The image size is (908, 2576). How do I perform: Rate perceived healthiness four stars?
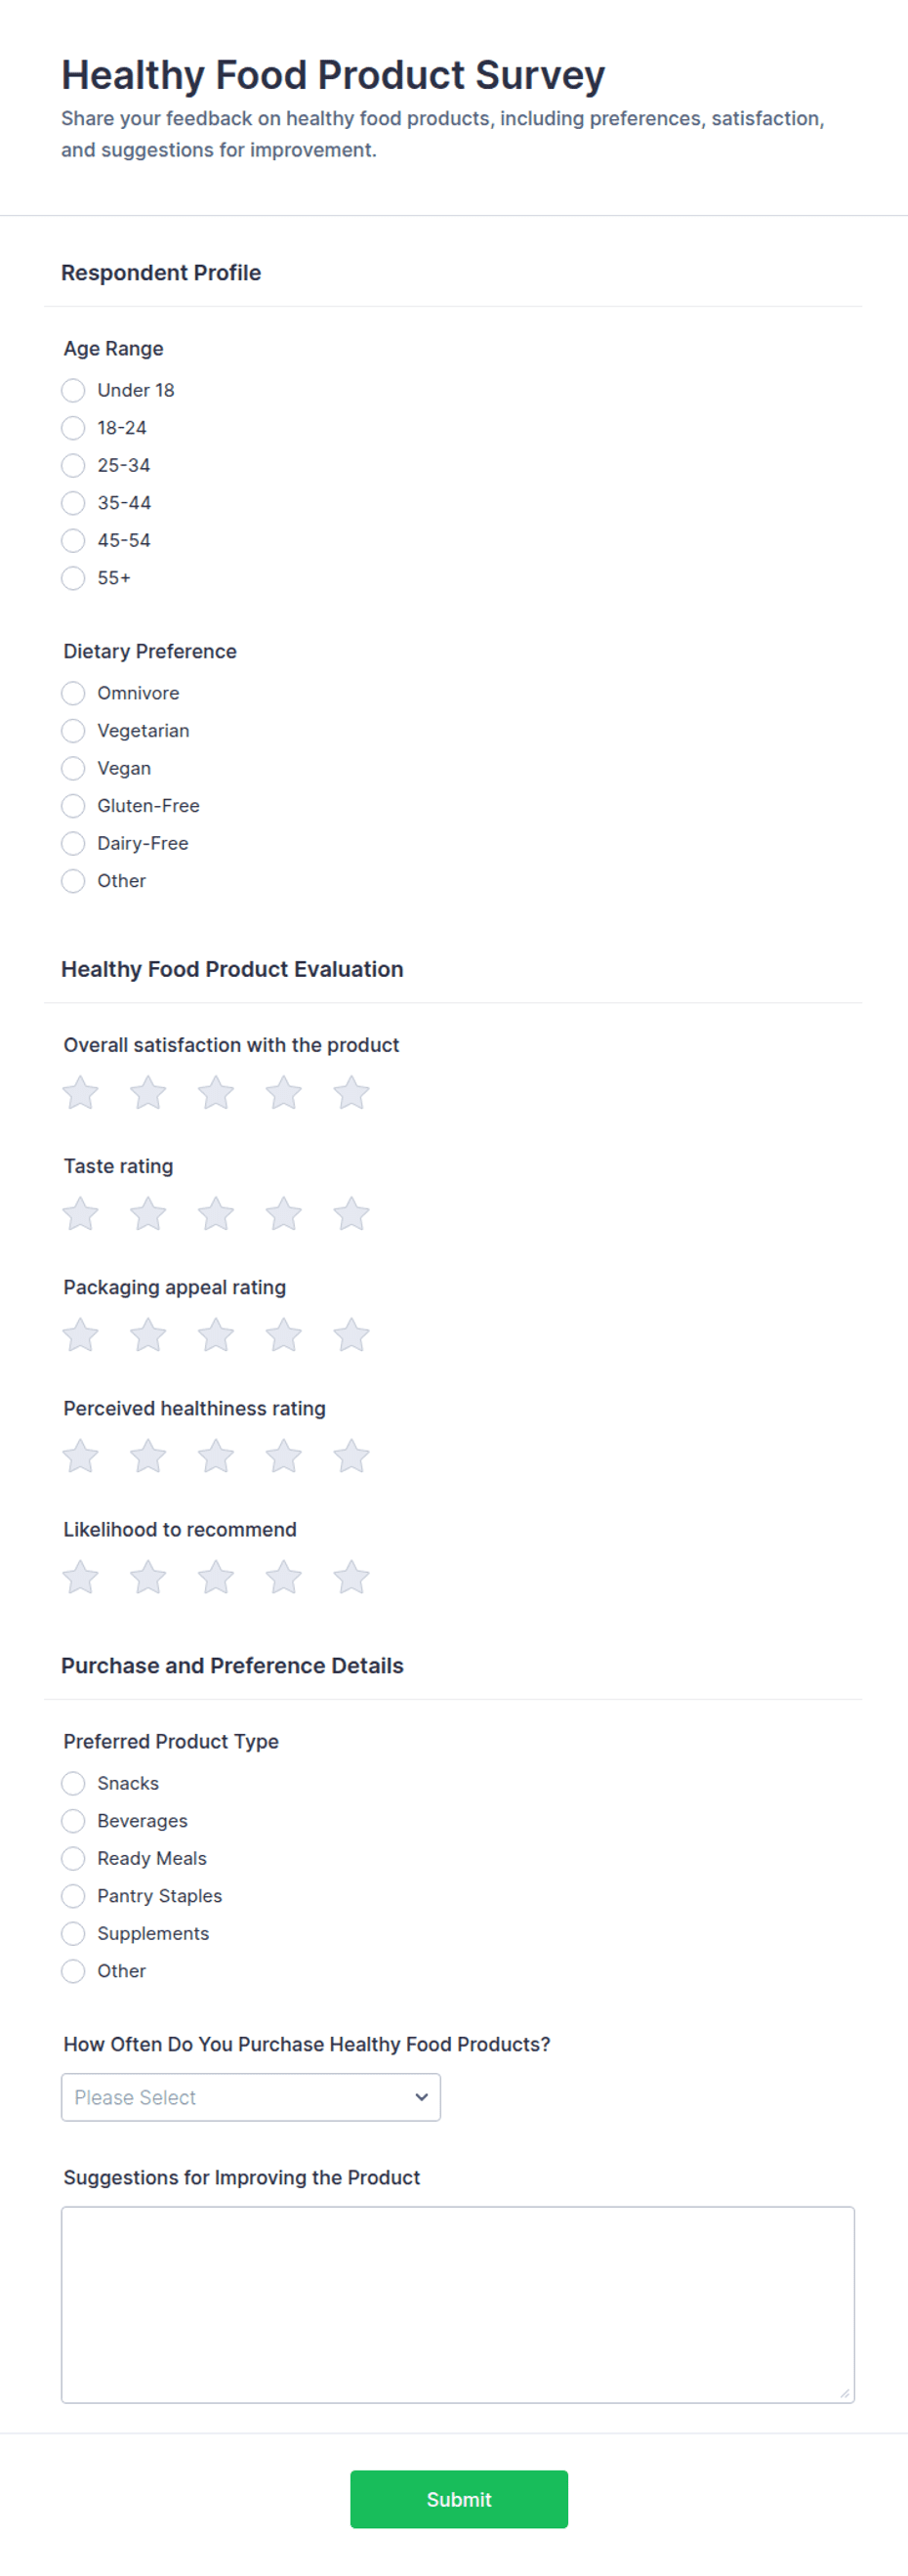[284, 1455]
